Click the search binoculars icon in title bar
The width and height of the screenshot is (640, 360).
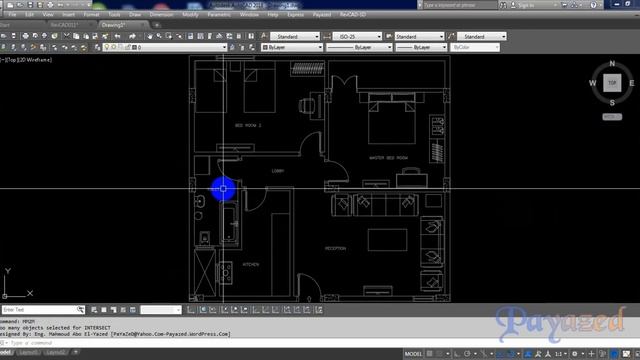pyautogui.click(x=503, y=5)
